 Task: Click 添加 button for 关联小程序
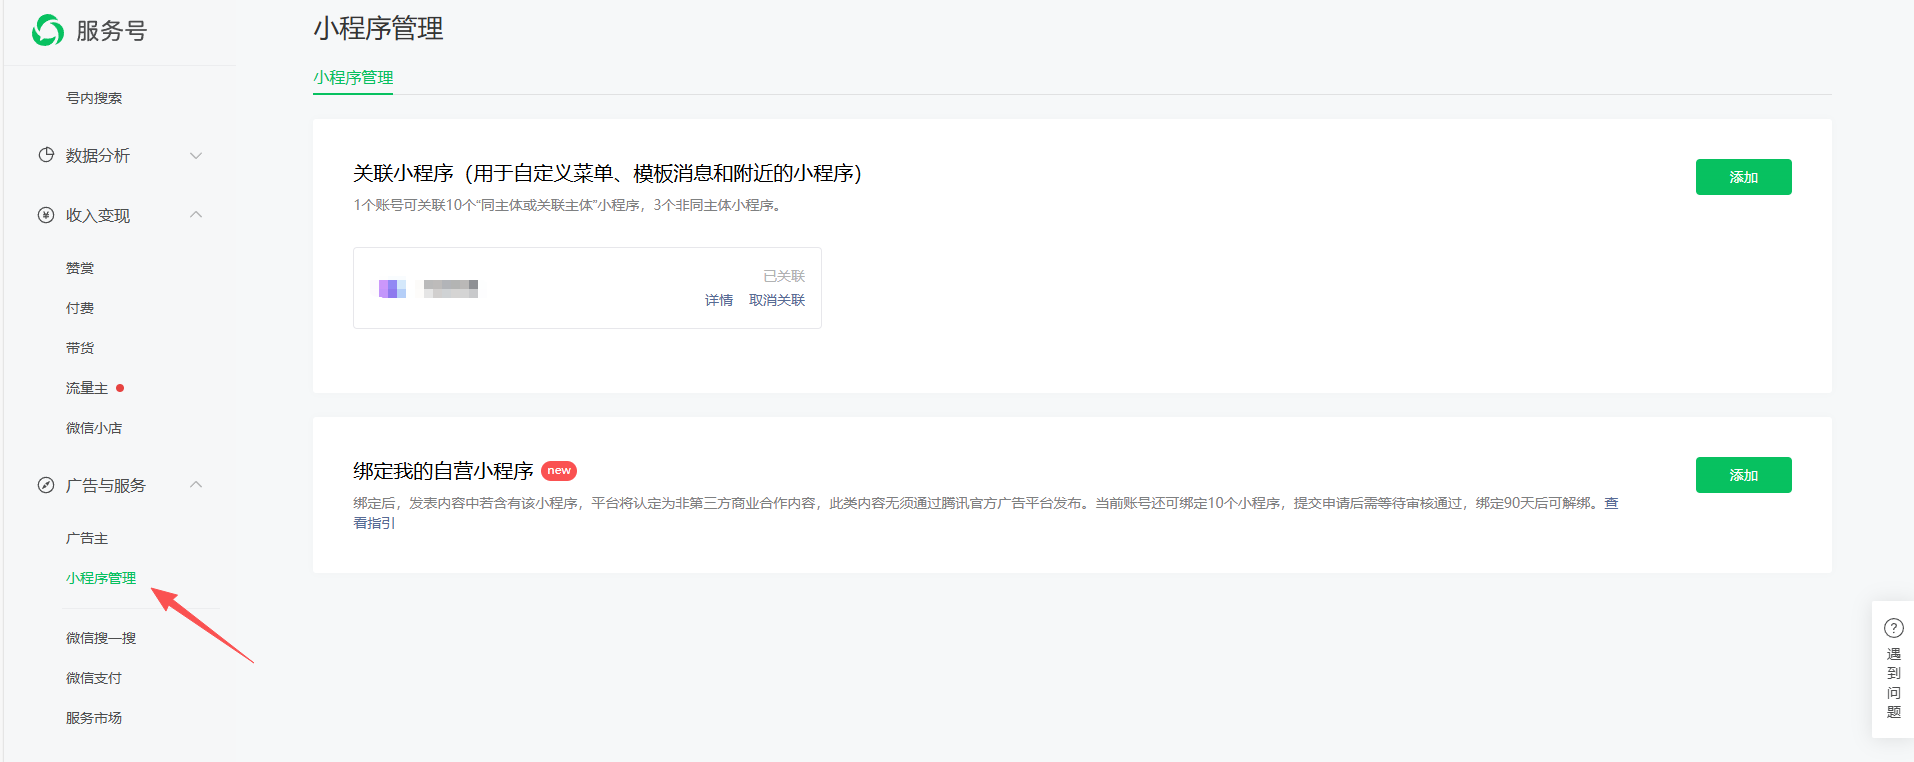click(x=1743, y=177)
